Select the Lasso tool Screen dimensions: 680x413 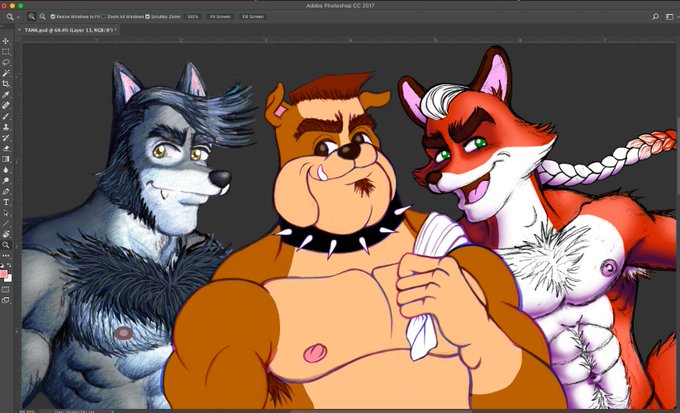pos(6,62)
